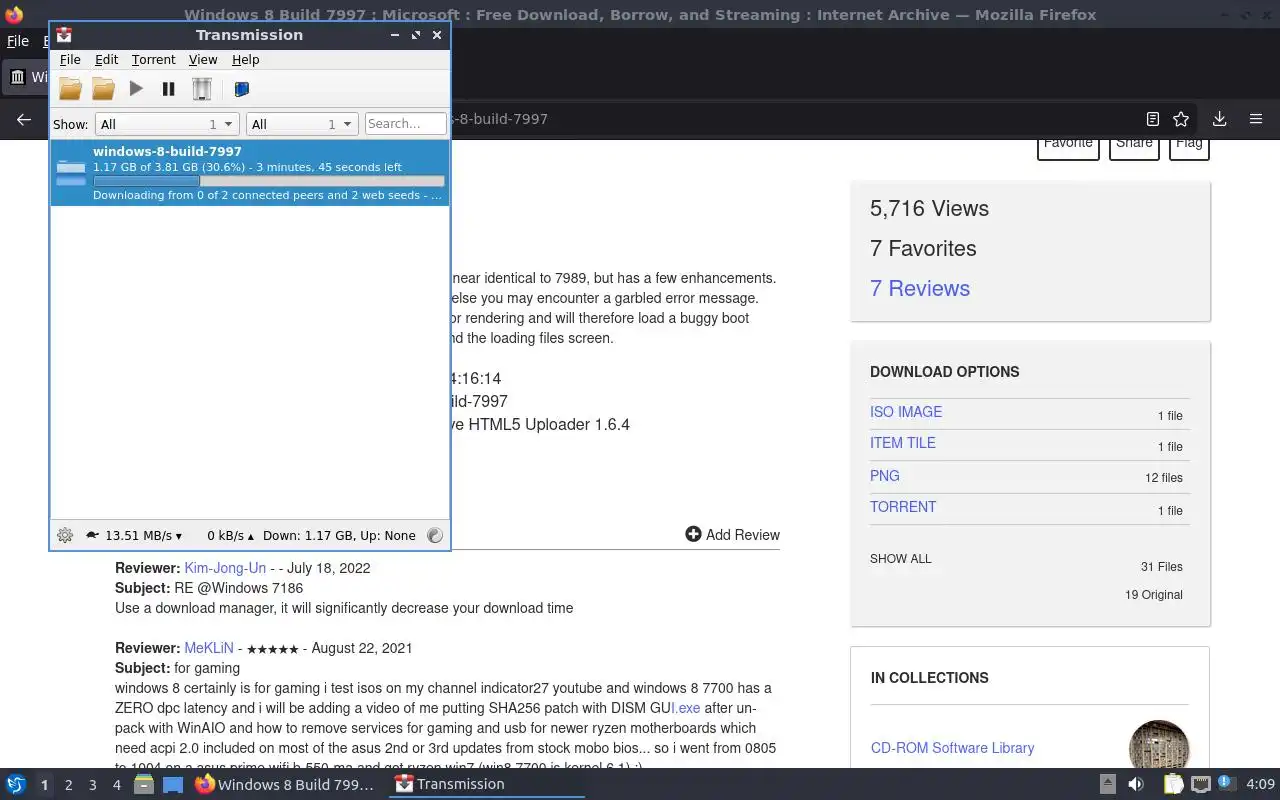Click the Flag button on archive page
1280x800 pixels.
pyautogui.click(x=1189, y=146)
